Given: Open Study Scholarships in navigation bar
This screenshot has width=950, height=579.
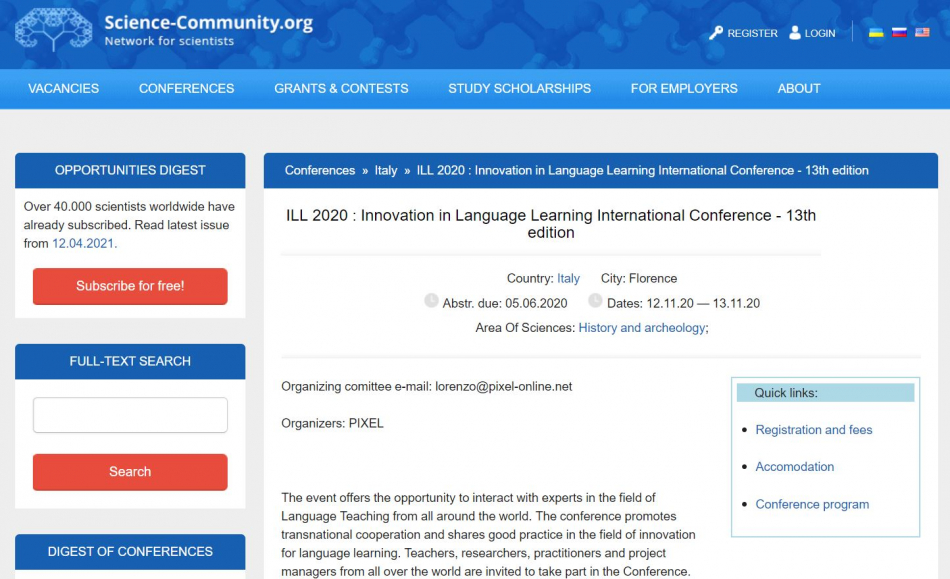Looking at the screenshot, I should 519,89.
